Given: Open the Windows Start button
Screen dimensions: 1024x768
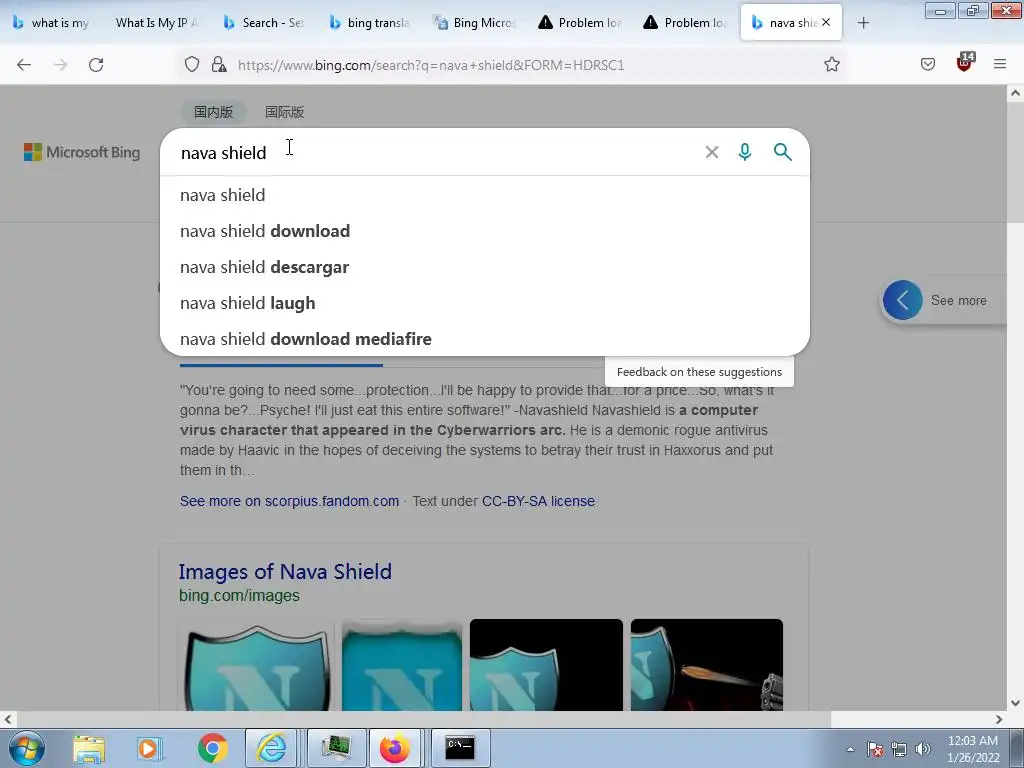Looking at the screenshot, I should coord(27,748).
